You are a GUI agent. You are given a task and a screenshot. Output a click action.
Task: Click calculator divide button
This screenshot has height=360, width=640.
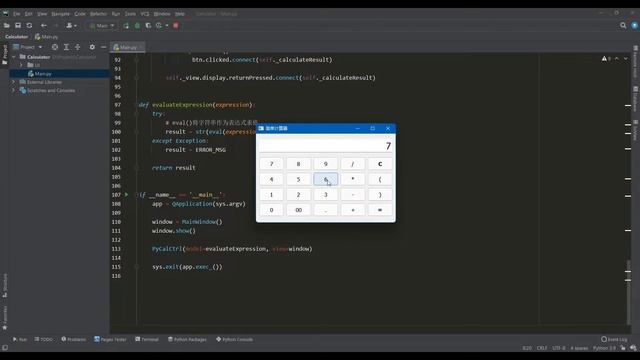353,164
